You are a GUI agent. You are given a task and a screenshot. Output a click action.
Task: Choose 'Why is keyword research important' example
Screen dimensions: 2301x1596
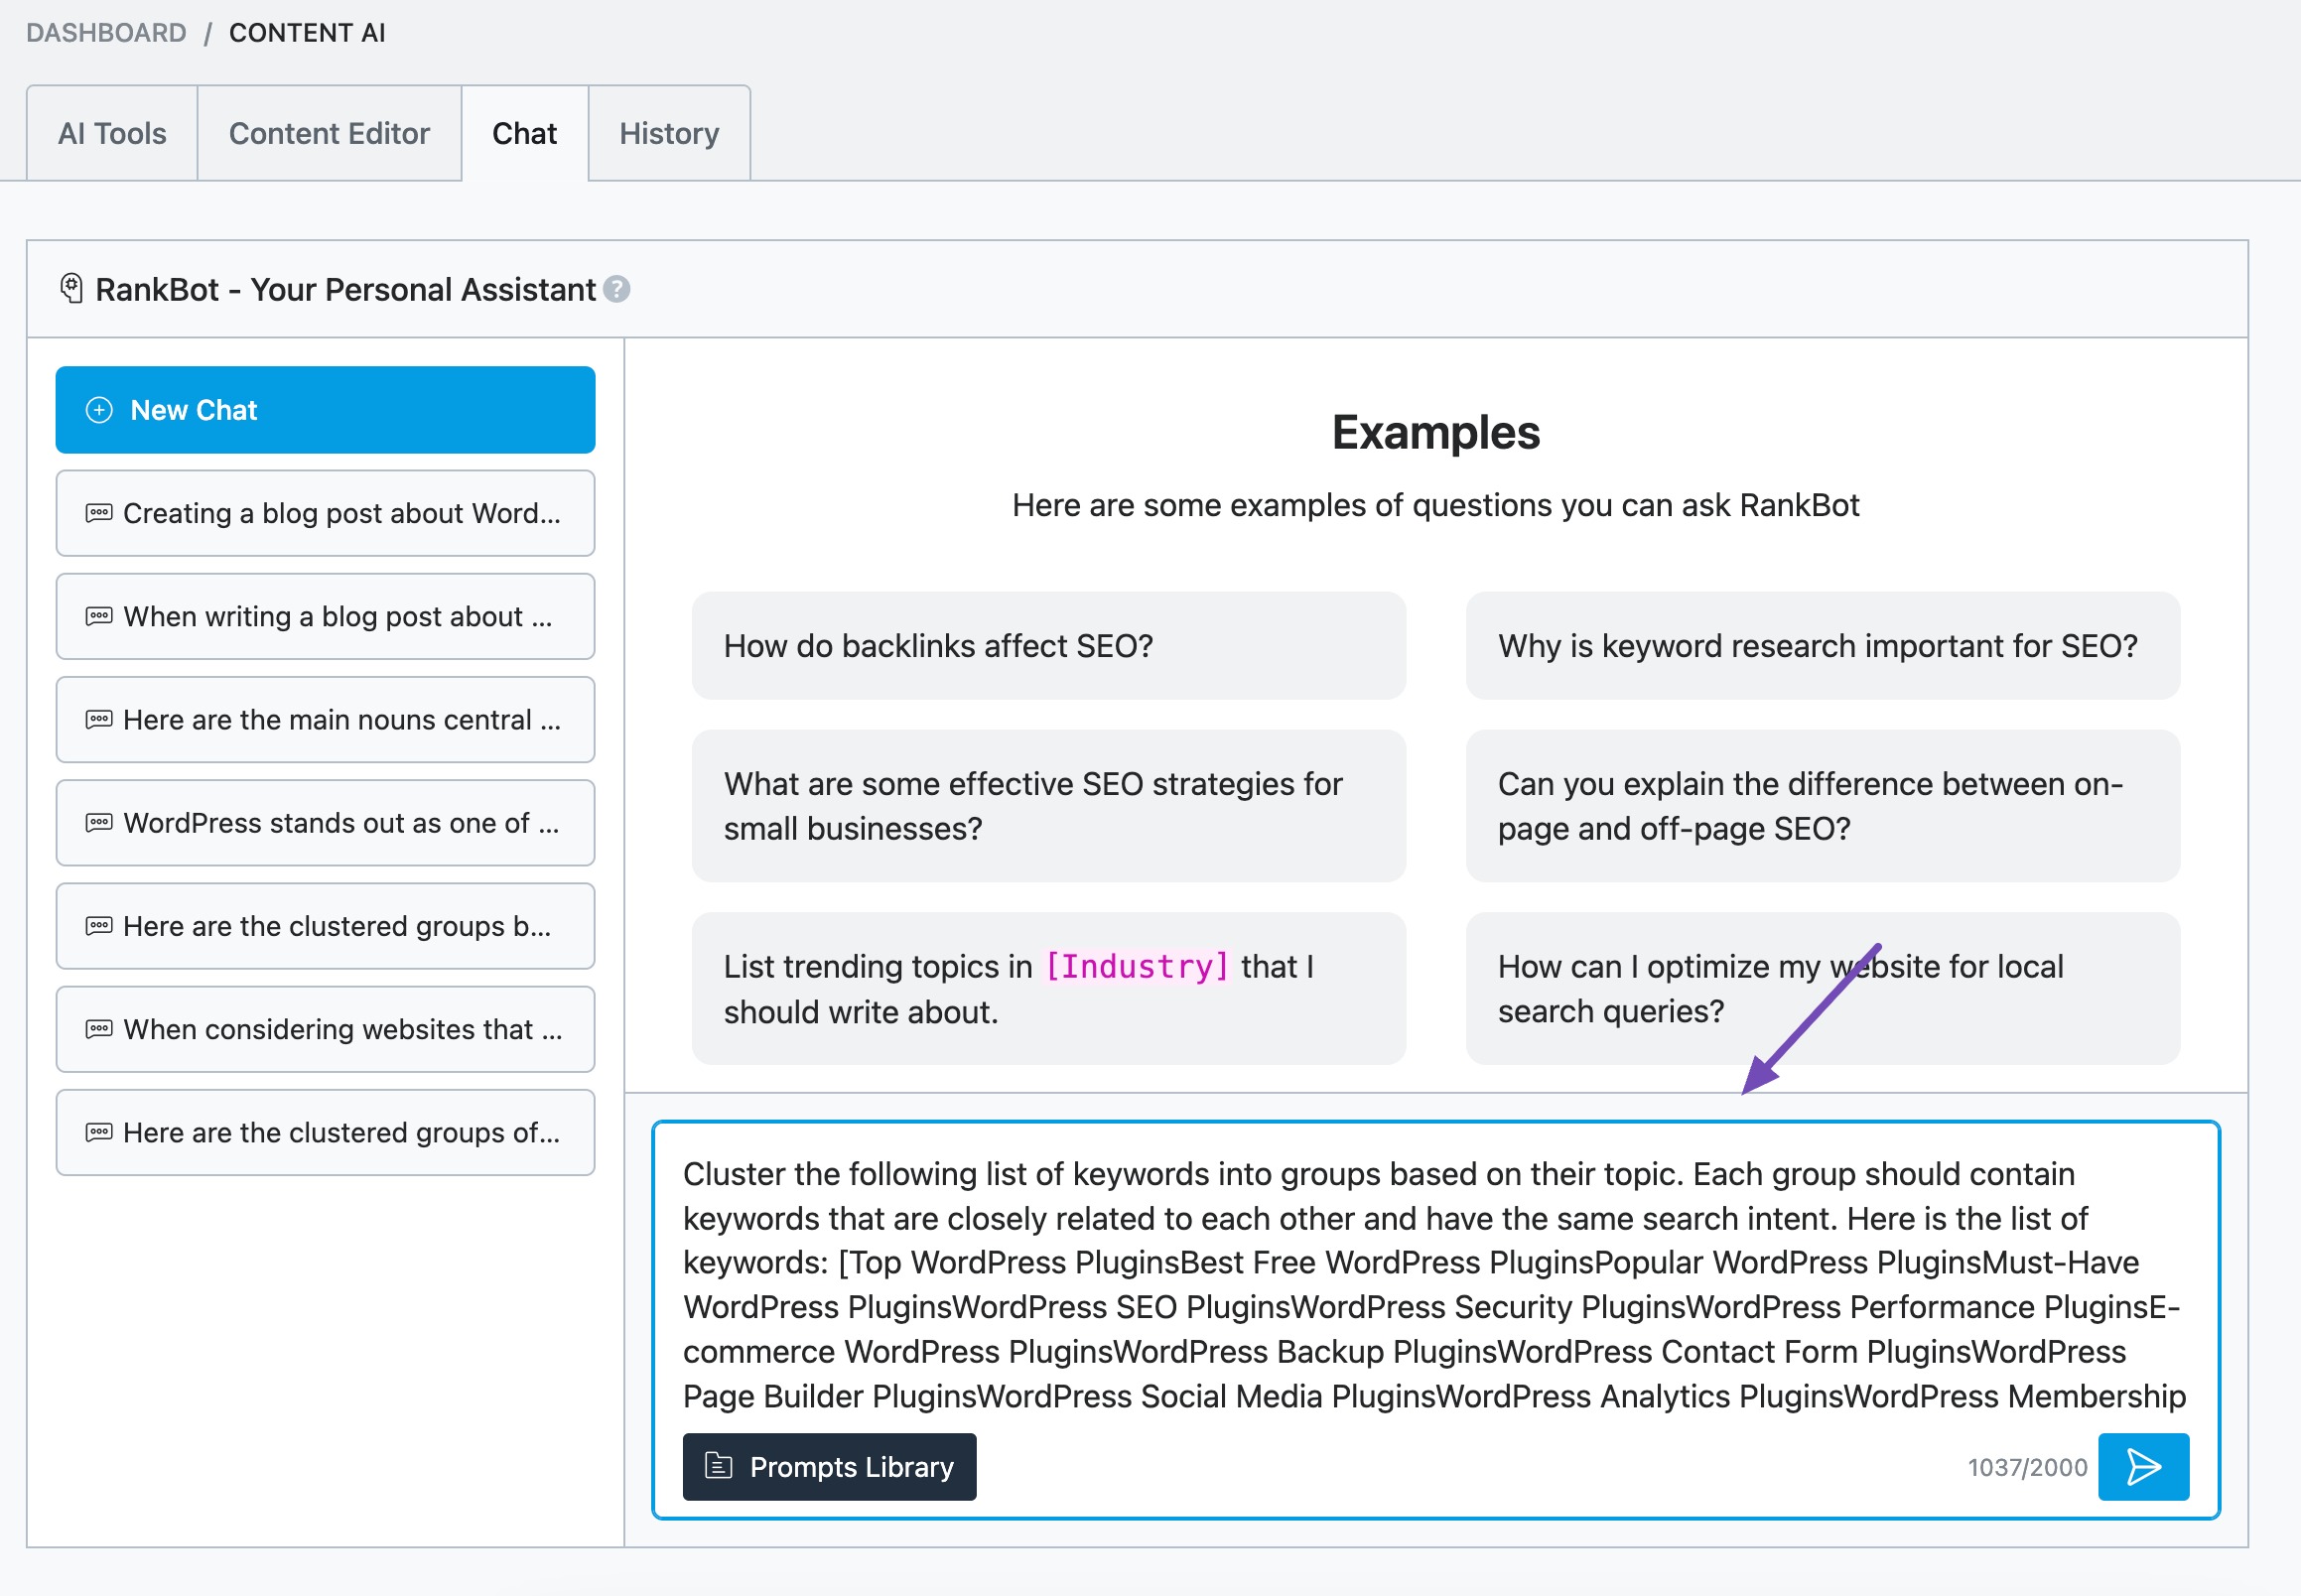(x=1821, y=646)
